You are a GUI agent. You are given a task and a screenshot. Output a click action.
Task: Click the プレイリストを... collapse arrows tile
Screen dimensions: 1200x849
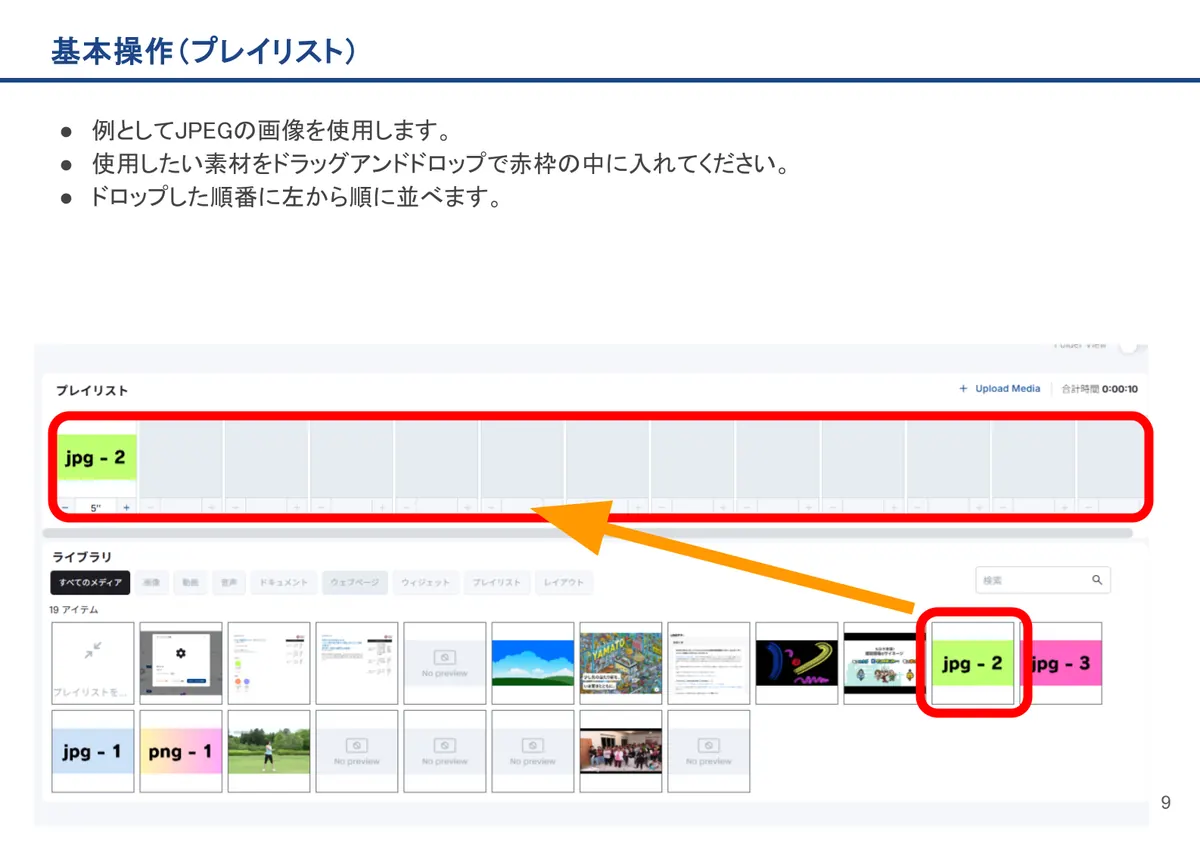pyautogui.click(x=92, y=661)
